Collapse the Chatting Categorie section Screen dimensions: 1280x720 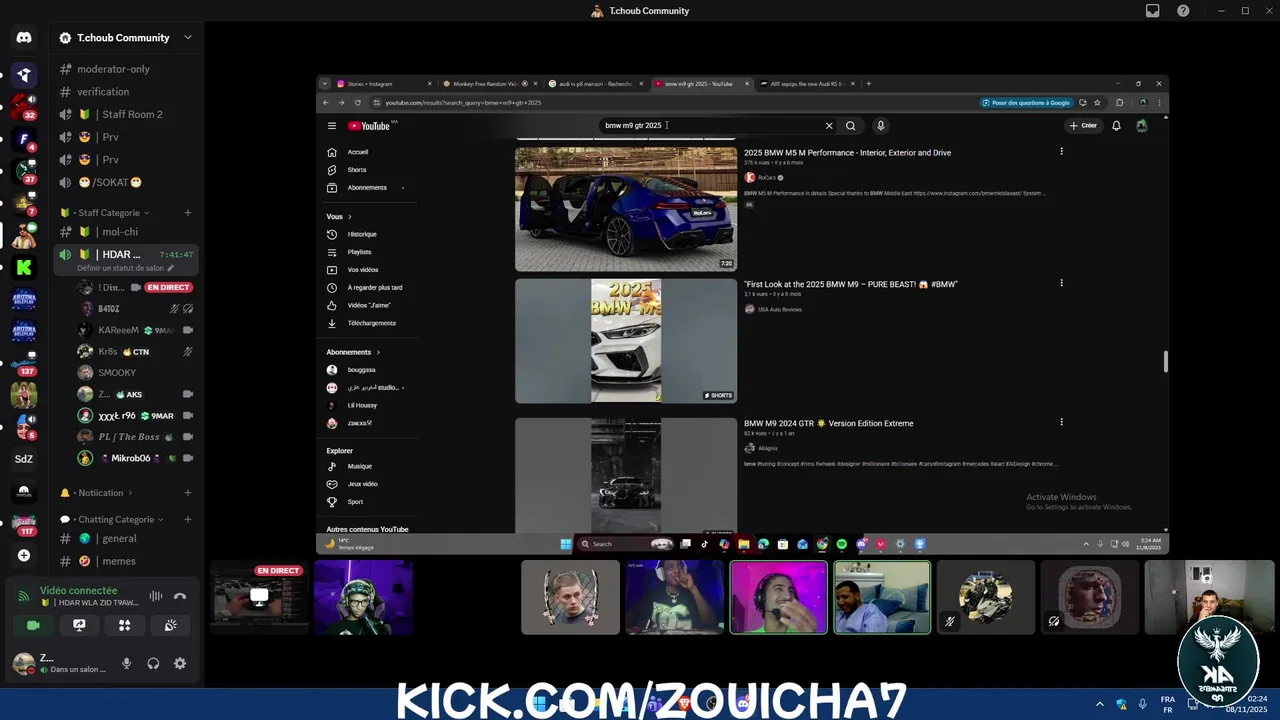(114, 520)
